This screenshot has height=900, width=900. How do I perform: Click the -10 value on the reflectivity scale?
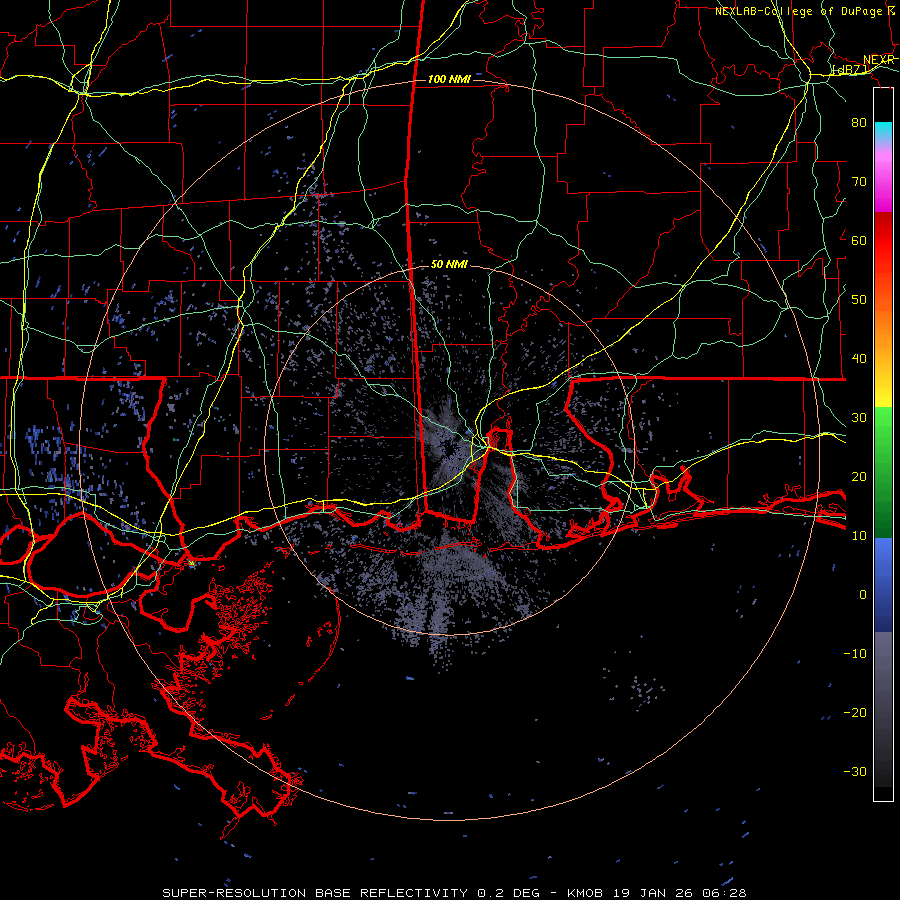[x=855, y=653]
